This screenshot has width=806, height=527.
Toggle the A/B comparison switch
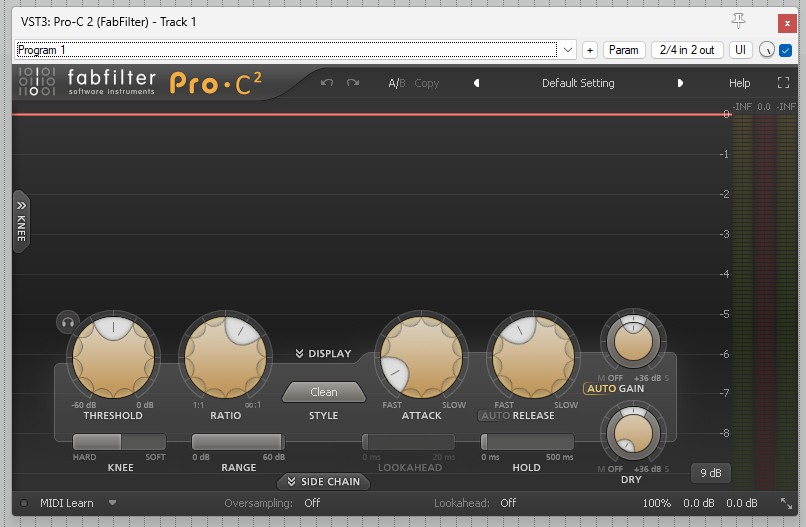click(397, 83)
